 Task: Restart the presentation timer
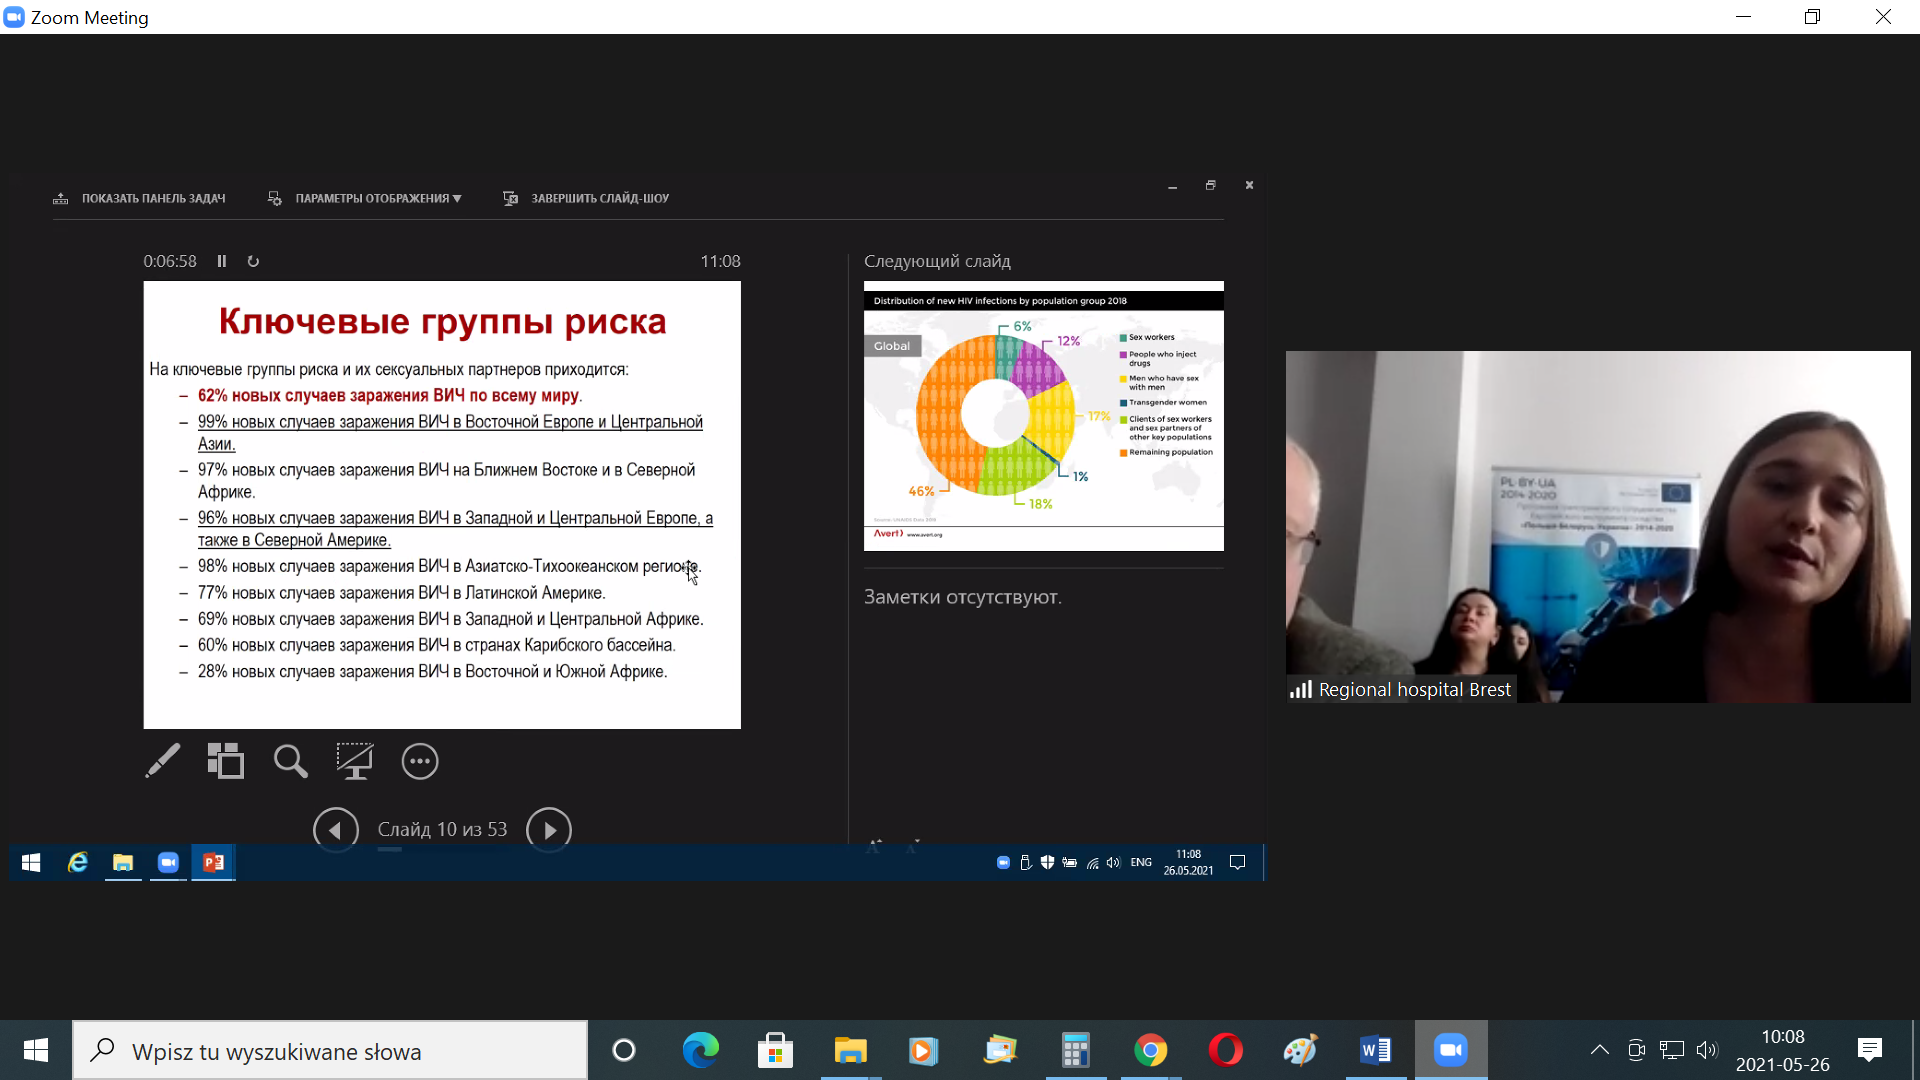(253, 261)
